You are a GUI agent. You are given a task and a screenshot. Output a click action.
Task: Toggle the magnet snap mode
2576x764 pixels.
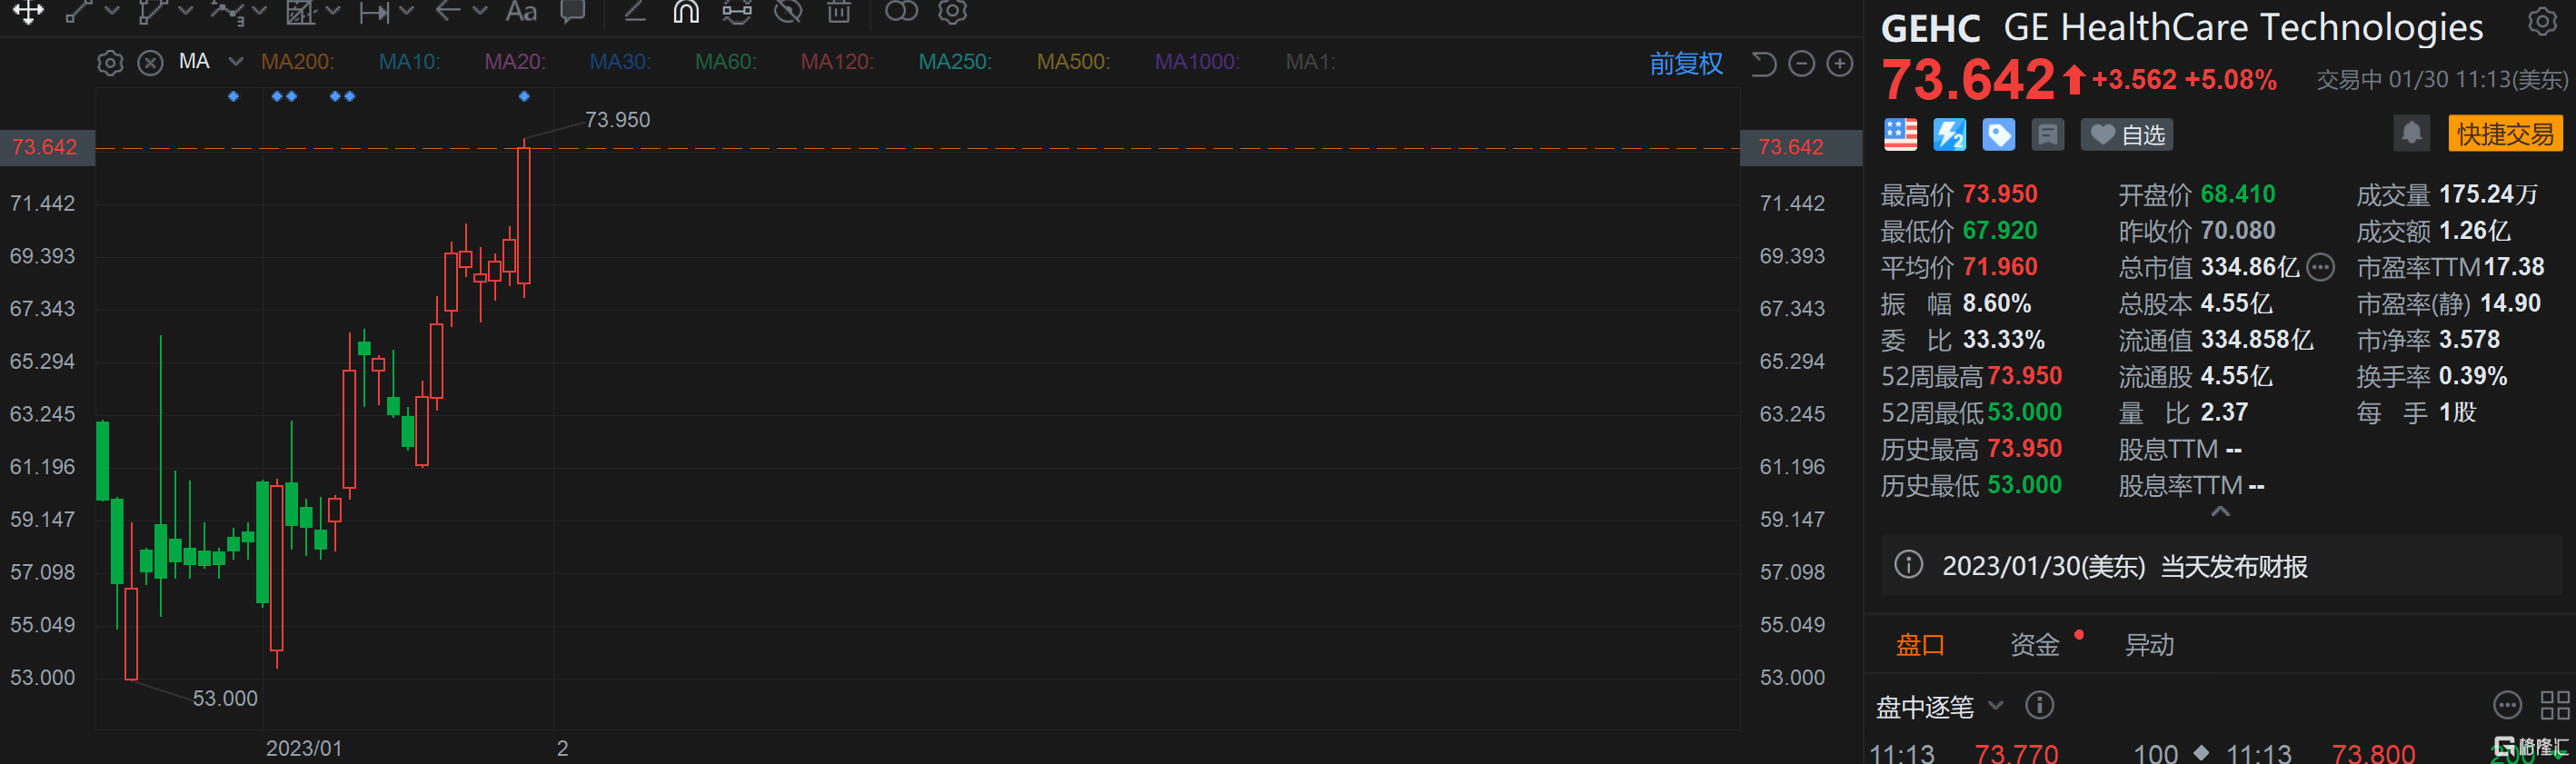tap(686, 12)
